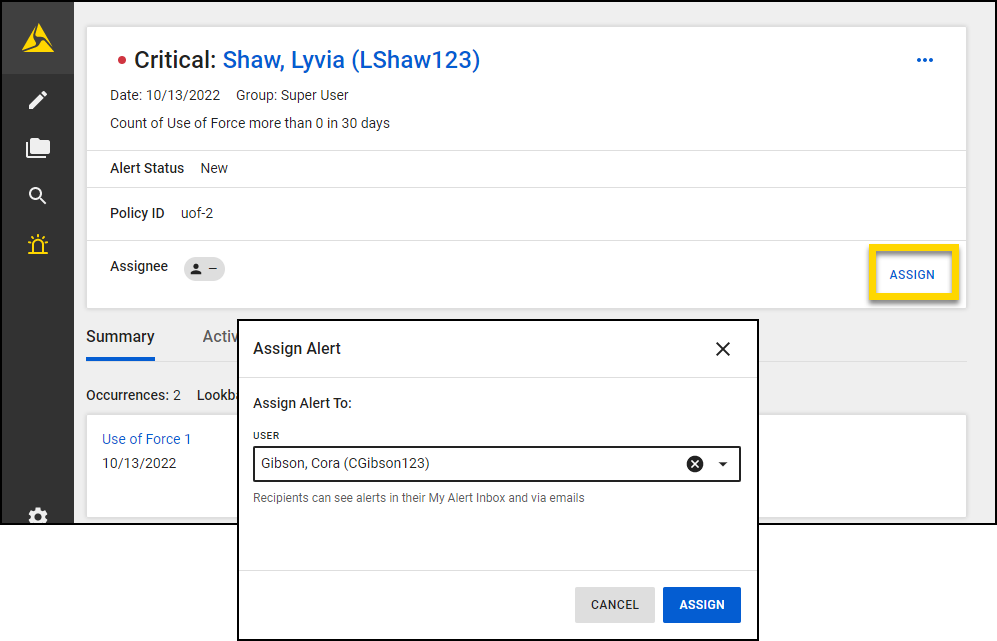Click the Policy ID value uof-2
Screen dimensions: 997x641
(197, 213)
